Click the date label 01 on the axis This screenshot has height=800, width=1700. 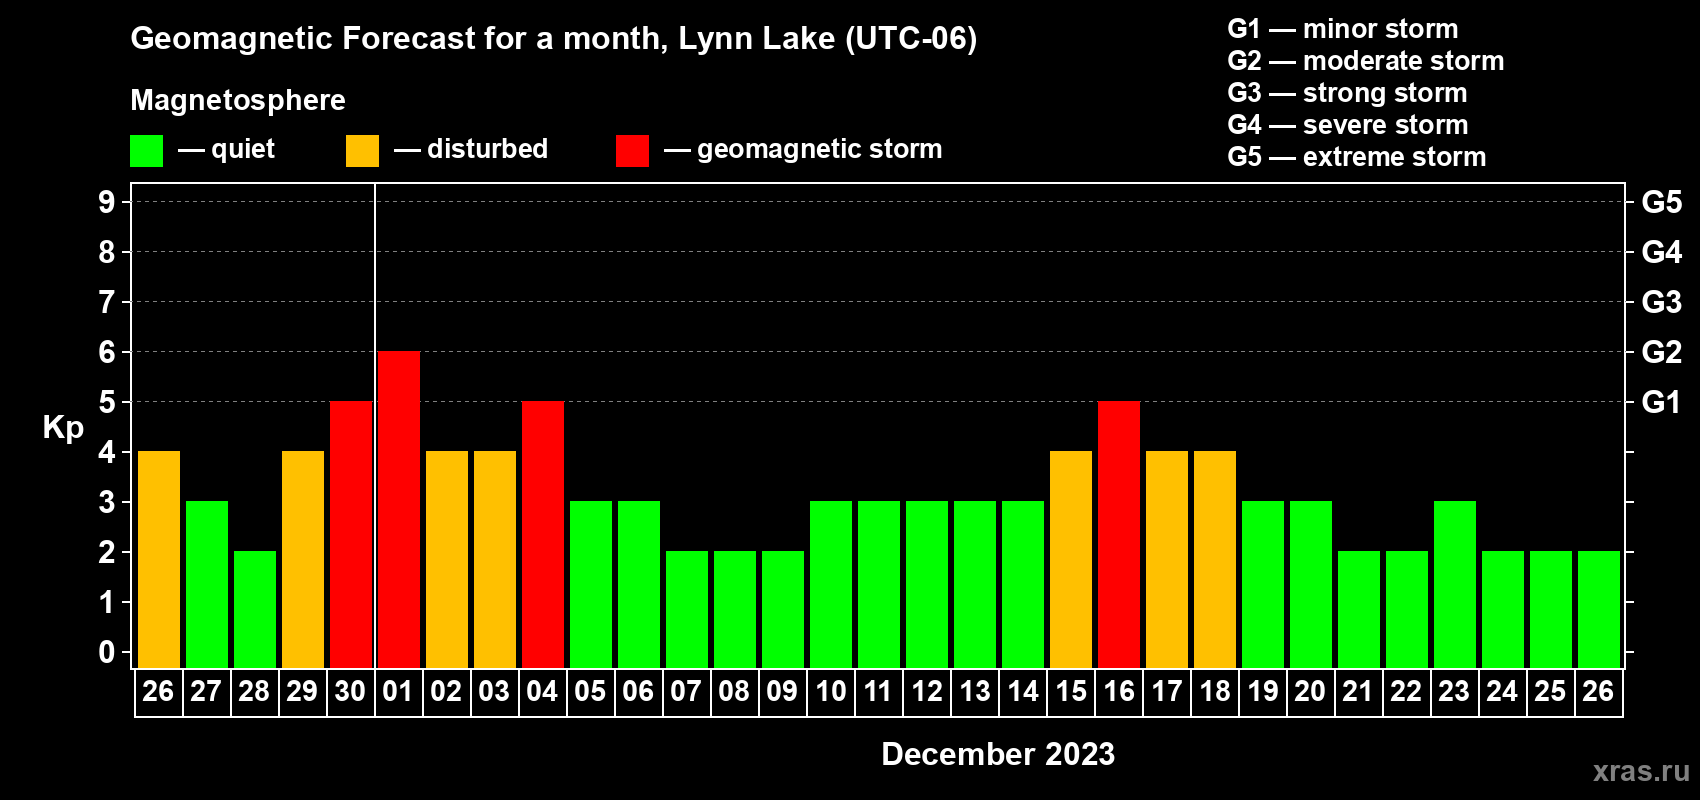pyautogui.click(x=398, y=691)
